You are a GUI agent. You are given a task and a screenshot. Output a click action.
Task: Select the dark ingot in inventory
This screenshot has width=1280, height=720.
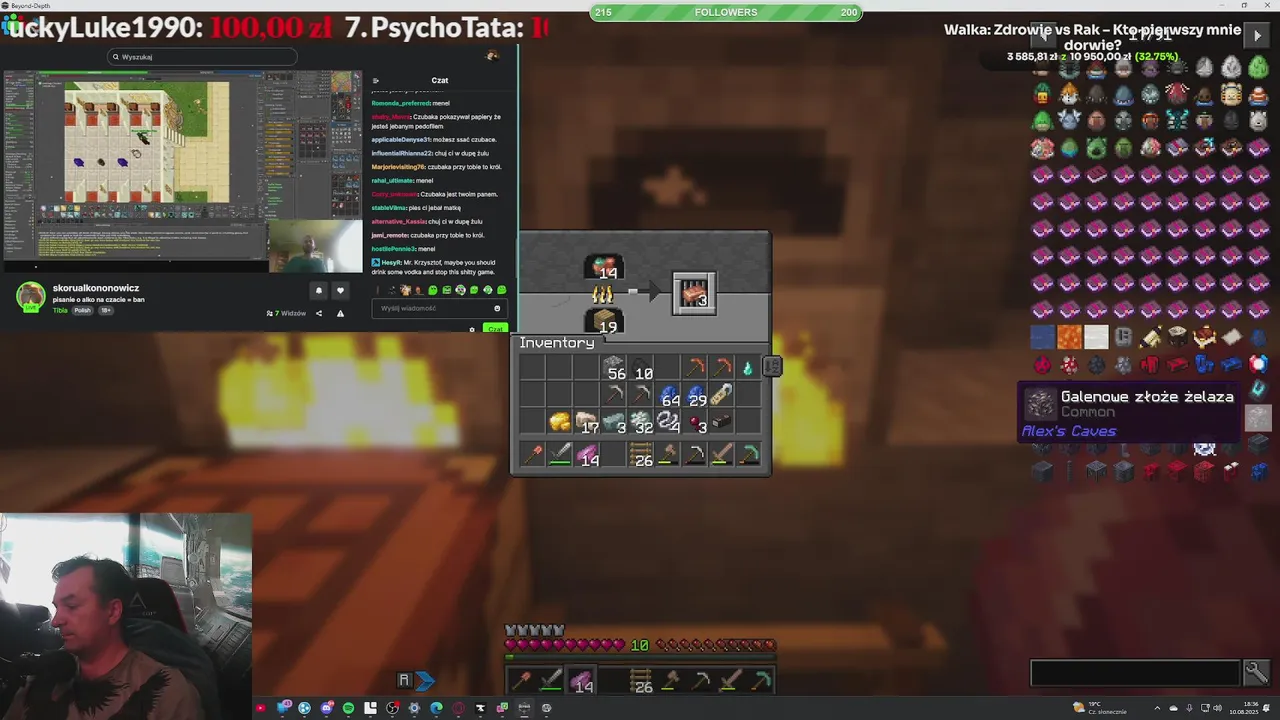click(721, 422)
